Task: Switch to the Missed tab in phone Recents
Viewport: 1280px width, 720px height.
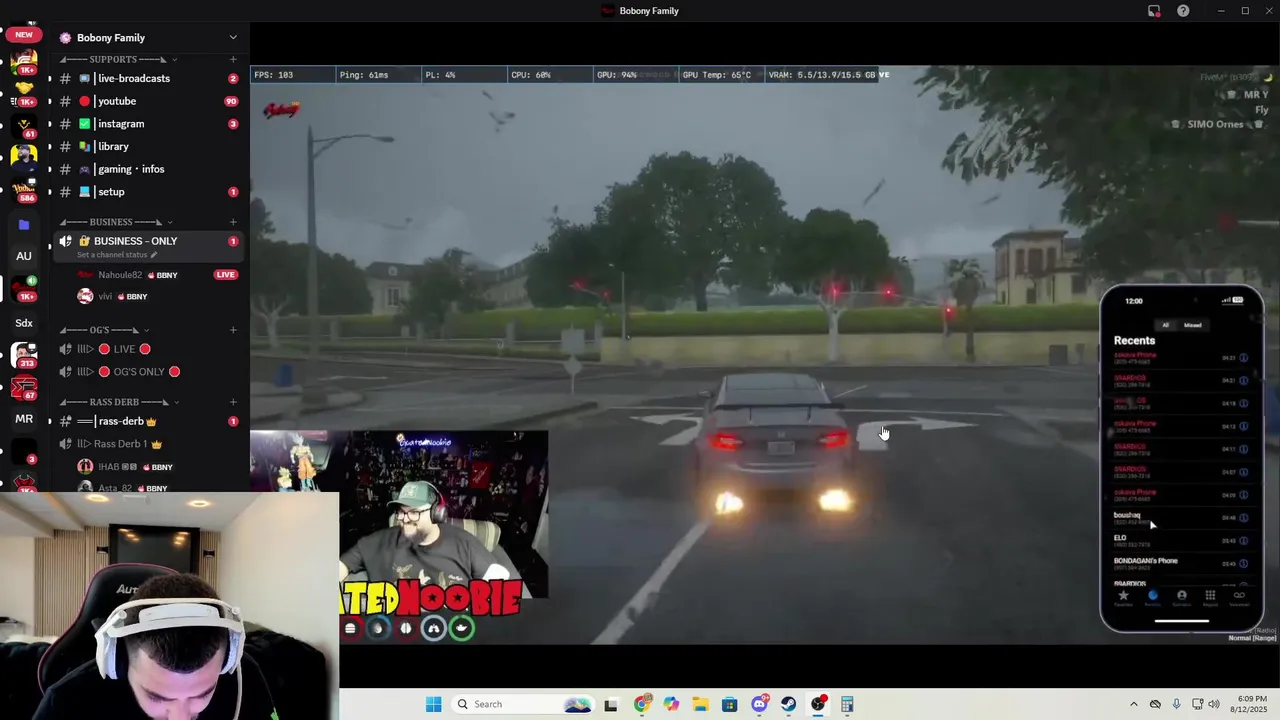Action: [x=1193, y=325]
